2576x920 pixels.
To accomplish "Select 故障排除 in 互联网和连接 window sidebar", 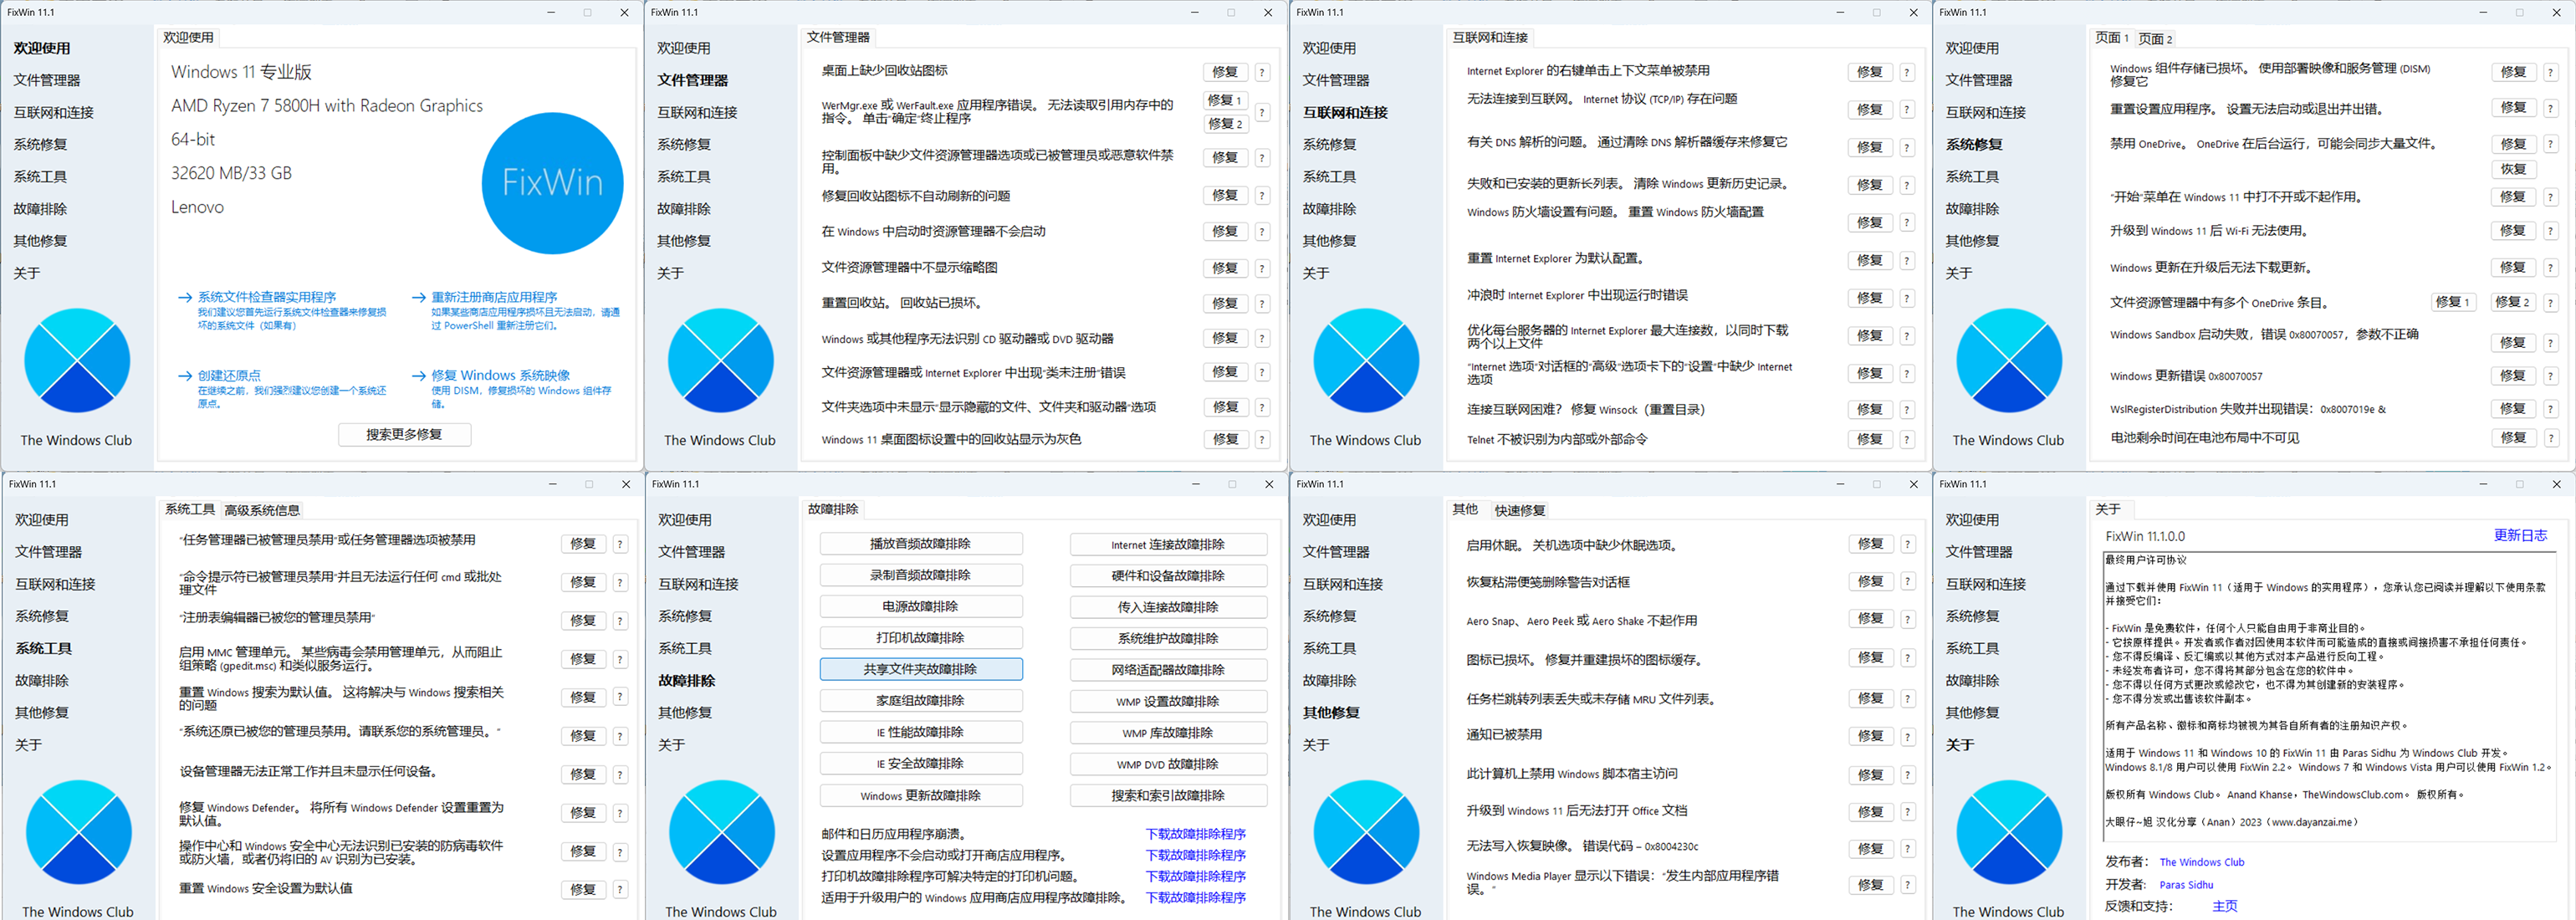I will click(x=1329, y=209).
